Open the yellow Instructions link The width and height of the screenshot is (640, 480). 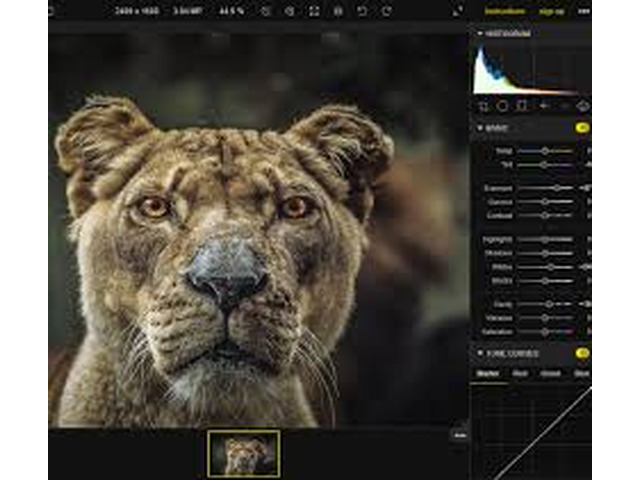(x=505, y=11)
